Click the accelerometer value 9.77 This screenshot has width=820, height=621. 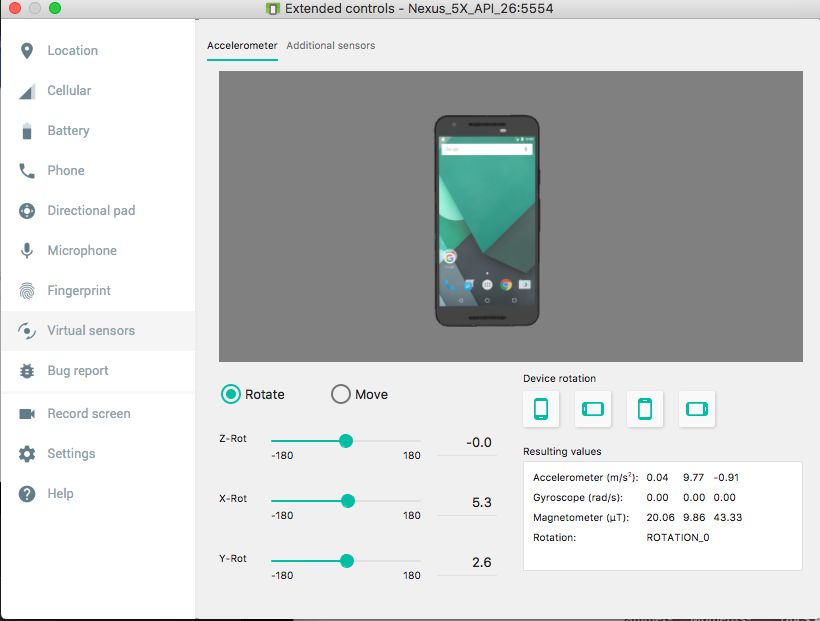[x=693, y=477]
